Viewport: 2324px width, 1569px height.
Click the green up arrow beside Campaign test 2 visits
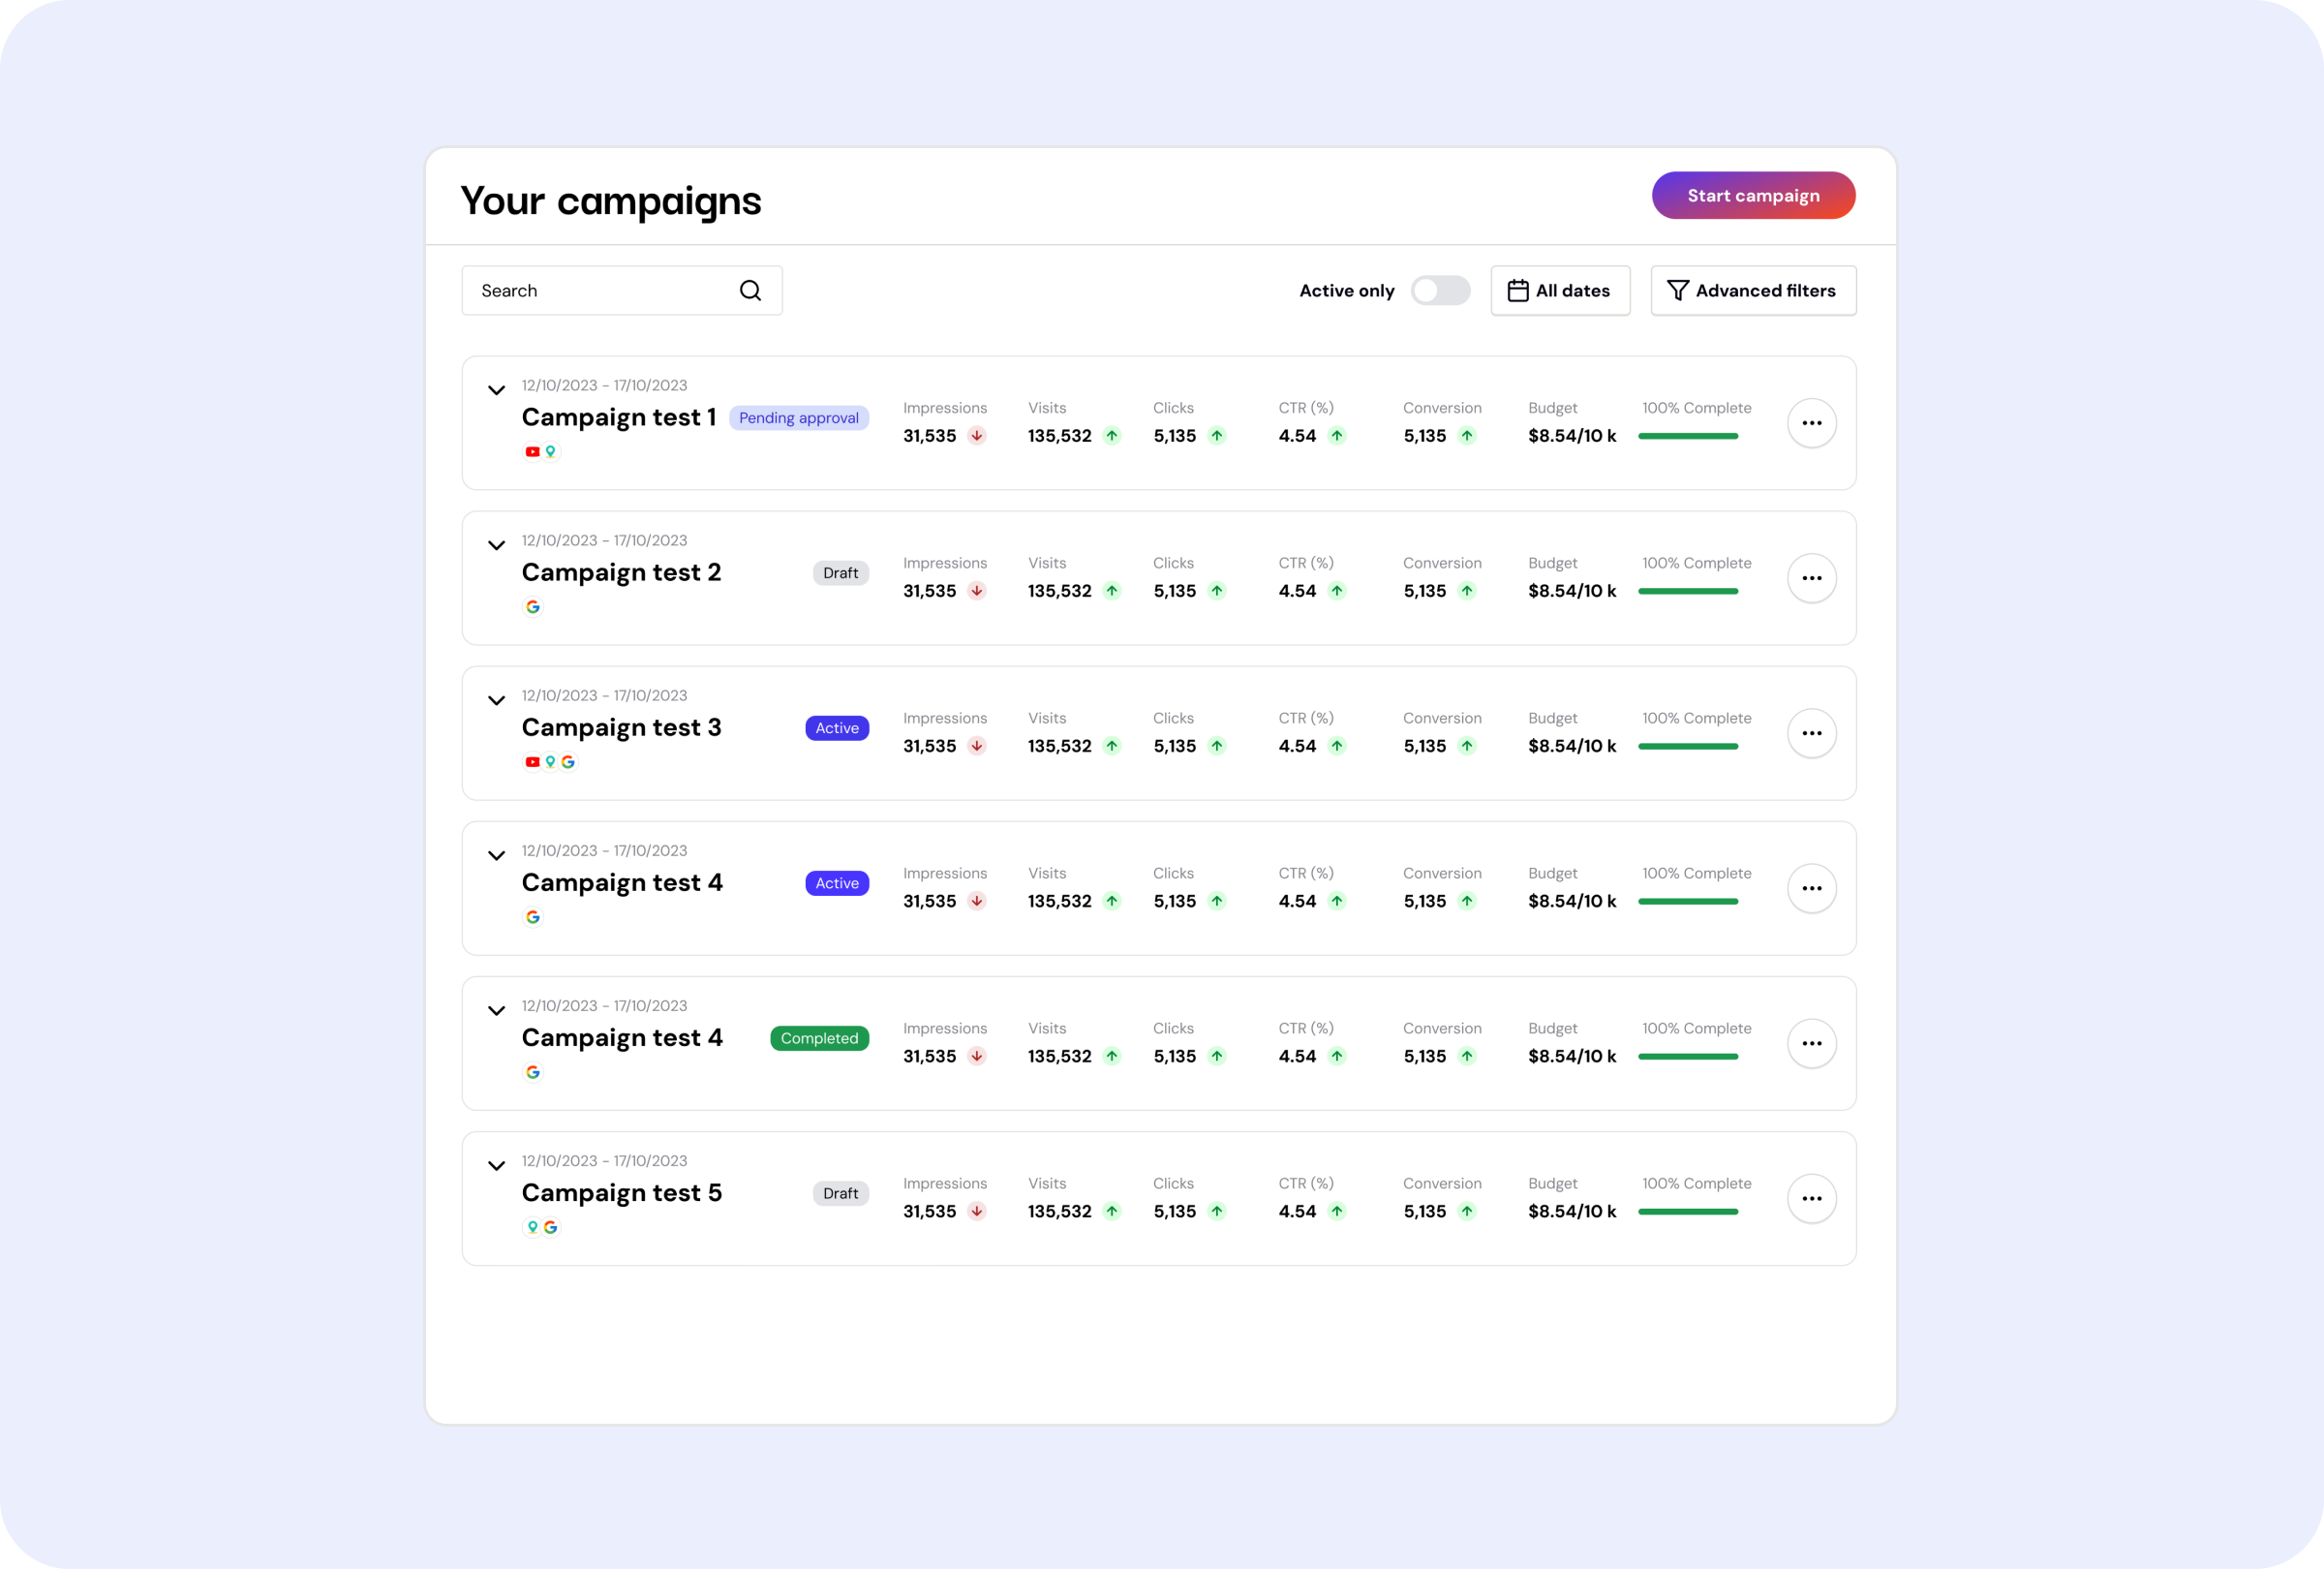pos(1111,591)
